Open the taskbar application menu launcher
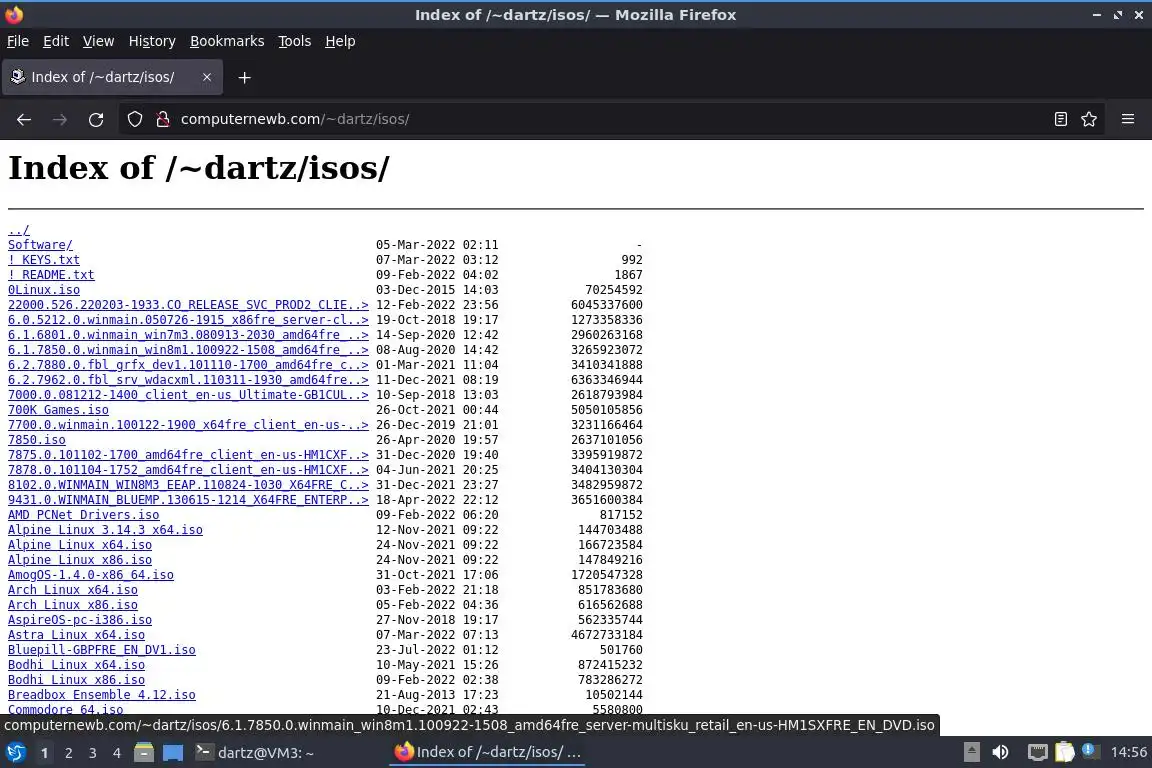Viewport: 1152px width, 768px height. [x=15, y=753]
